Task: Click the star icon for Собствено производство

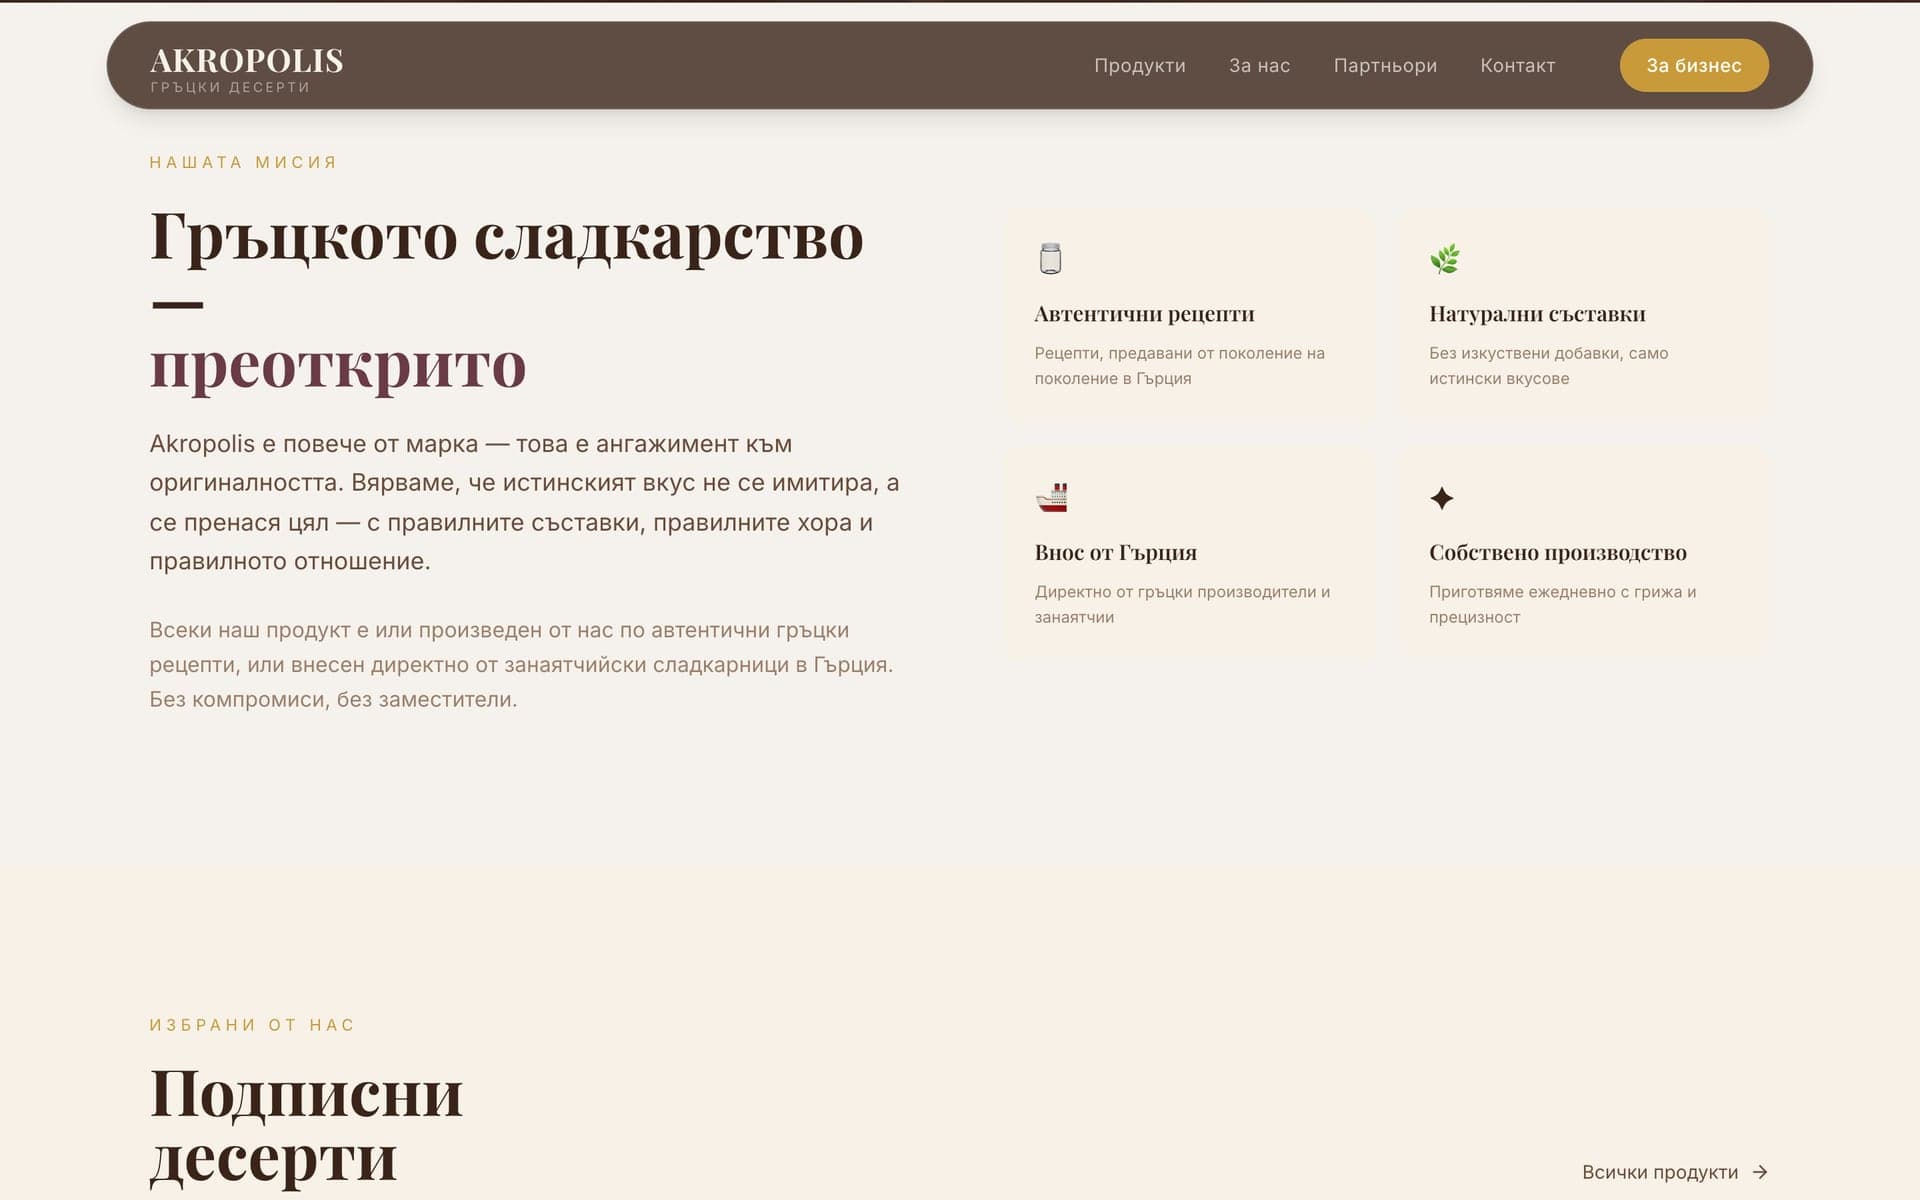Action: [x=1441, y=498]
